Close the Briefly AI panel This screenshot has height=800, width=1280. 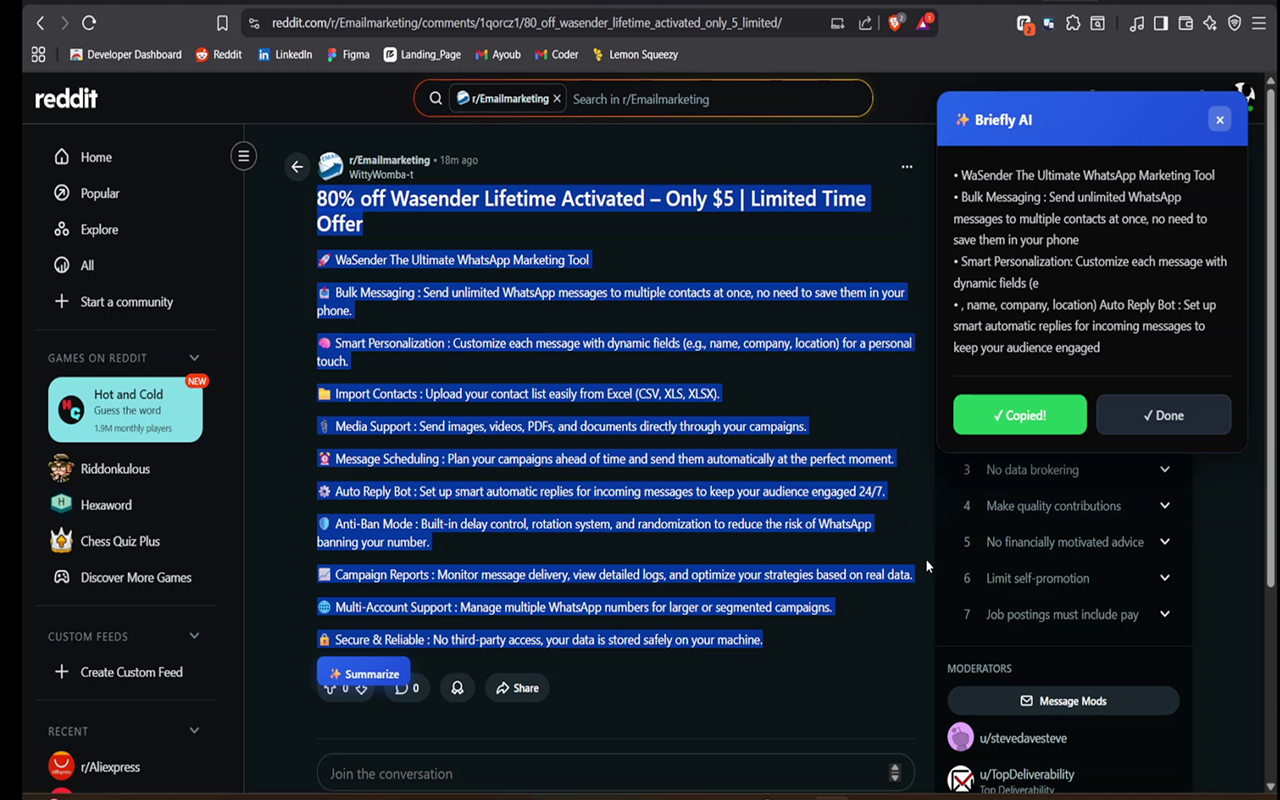pos(1219,120)
